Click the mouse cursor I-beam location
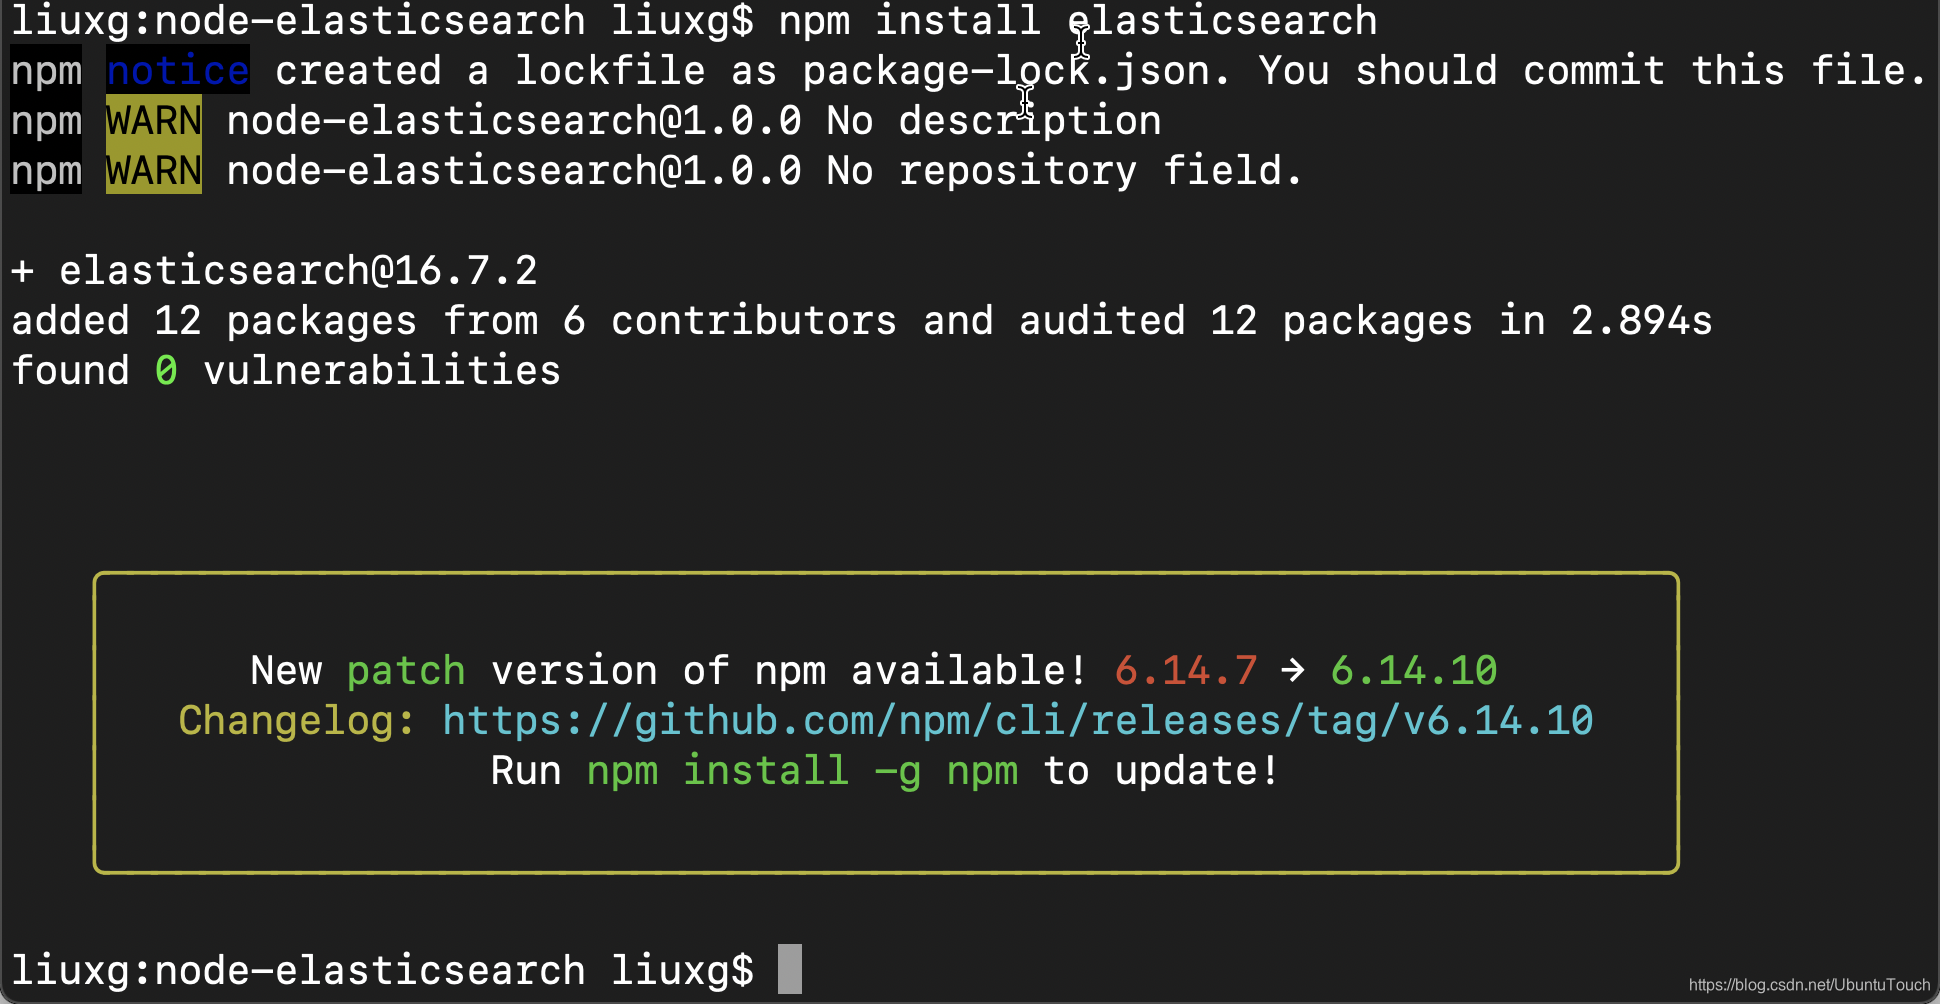Image resolution: width=1940 pixels, height=1004 pixels. 1082,40
